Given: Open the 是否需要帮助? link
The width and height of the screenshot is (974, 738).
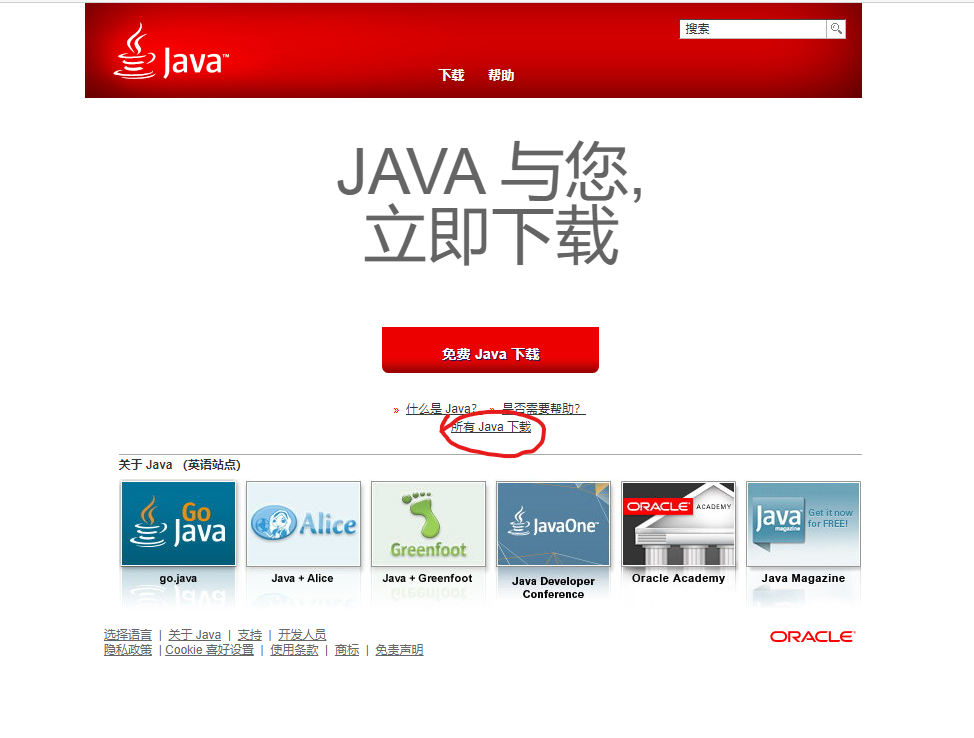Looking at the screenshot, I should (544, 409).
